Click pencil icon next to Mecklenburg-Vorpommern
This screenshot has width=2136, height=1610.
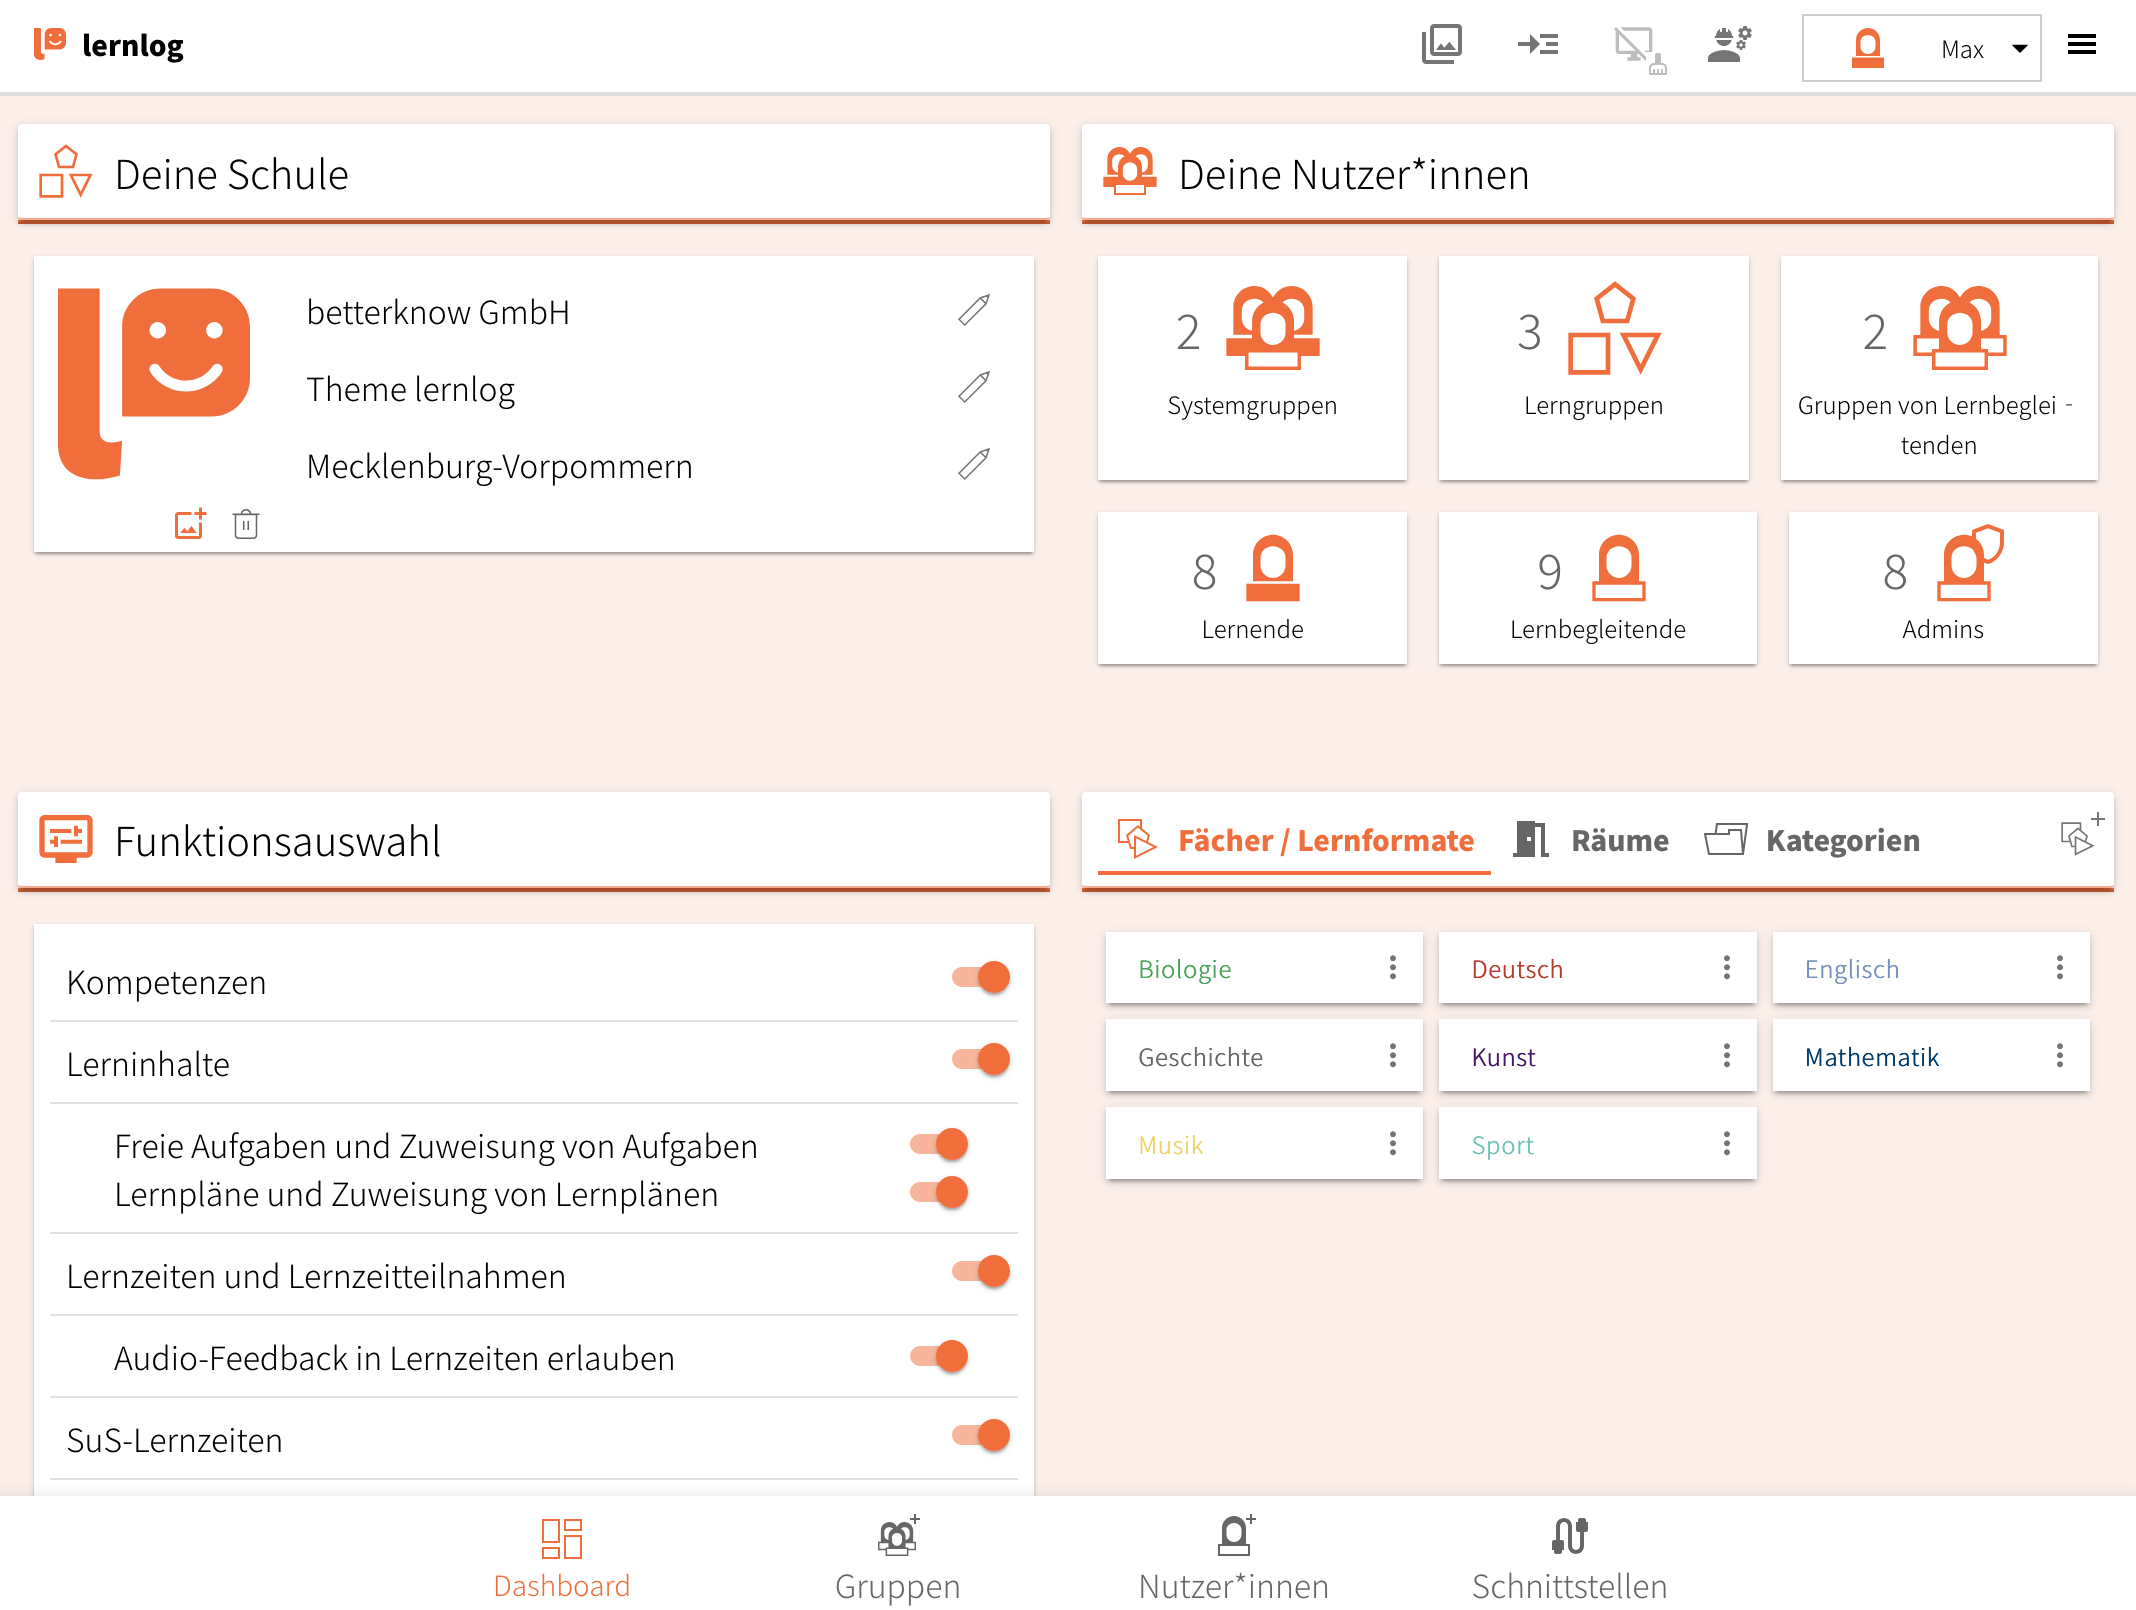[x=974, y=465]
